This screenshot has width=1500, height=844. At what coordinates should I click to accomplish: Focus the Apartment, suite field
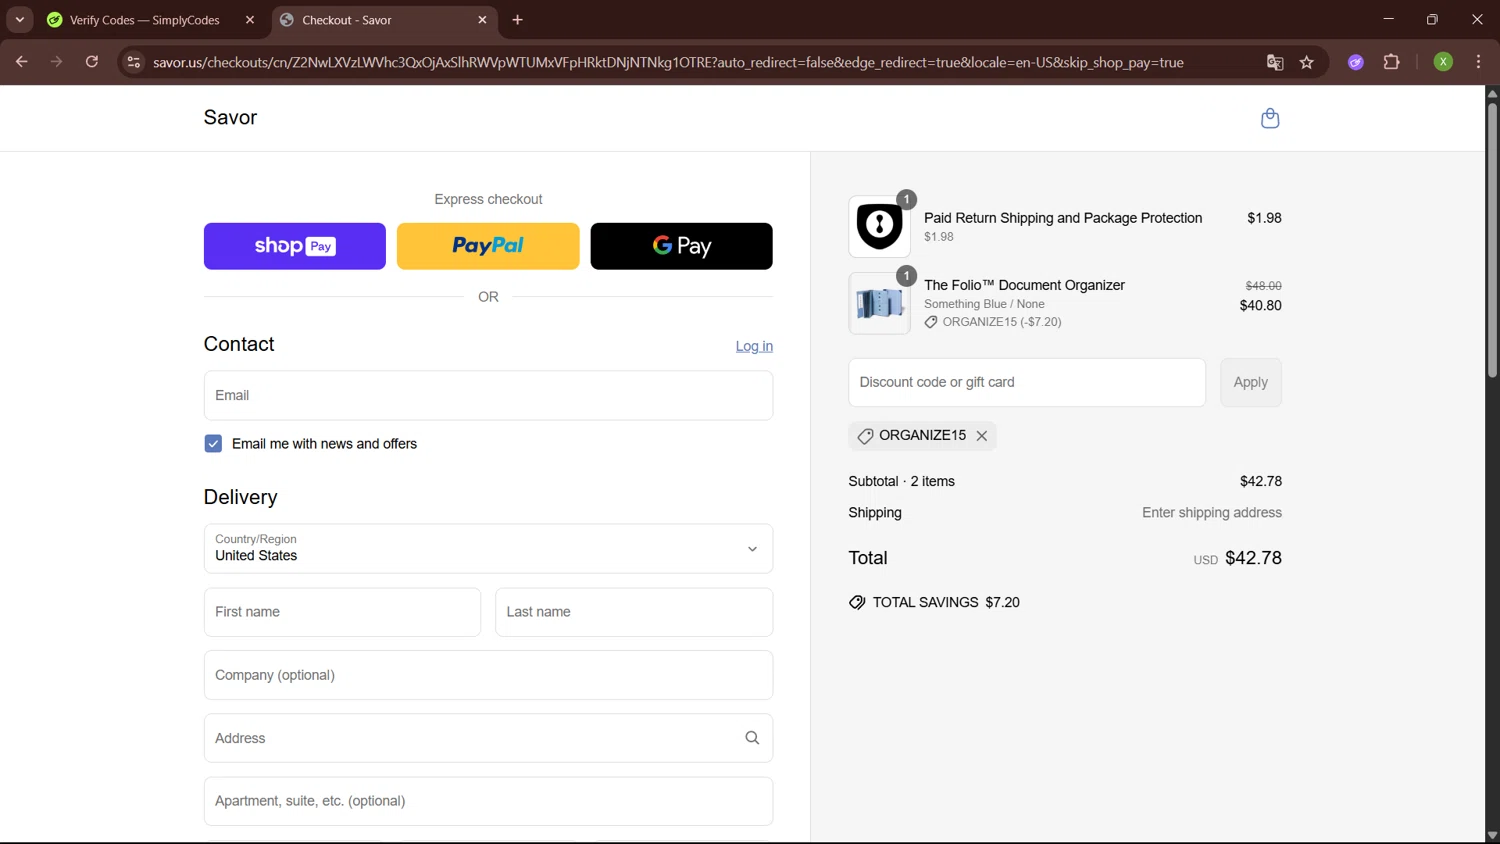pyautogui.click(x=488, y=801)
